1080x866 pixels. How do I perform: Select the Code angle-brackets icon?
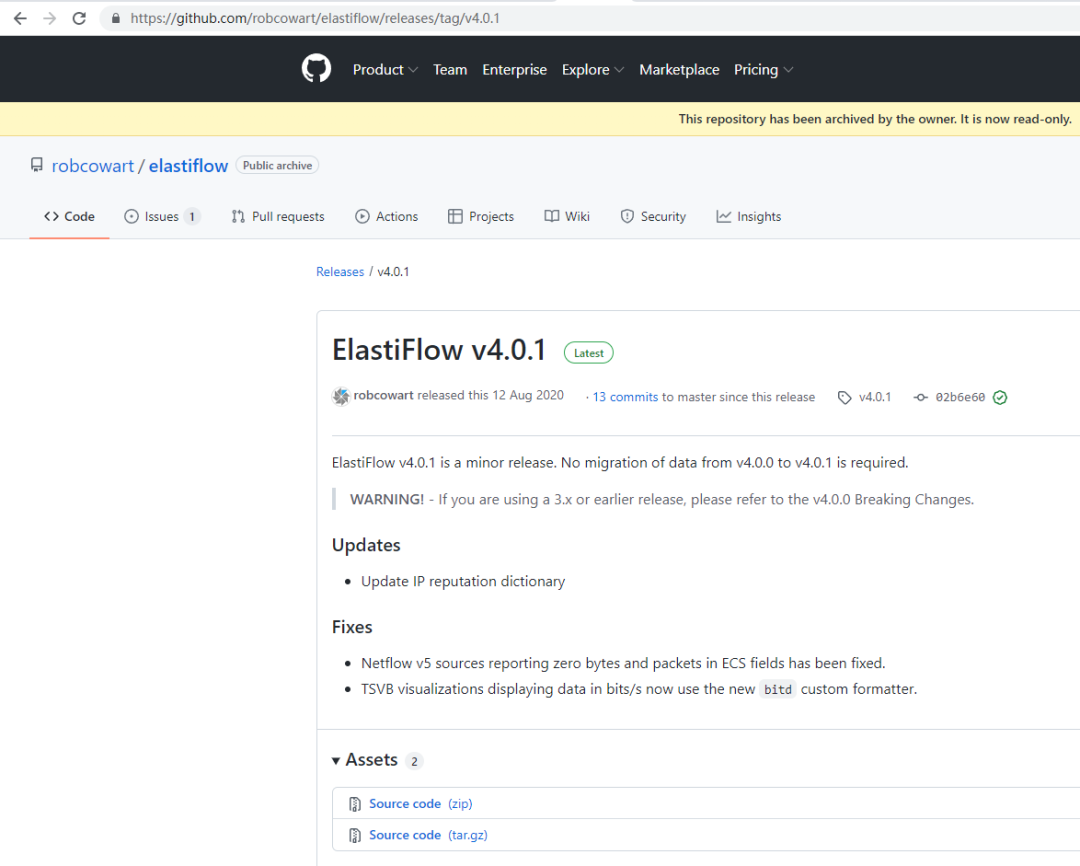click(x=52, y=216)
